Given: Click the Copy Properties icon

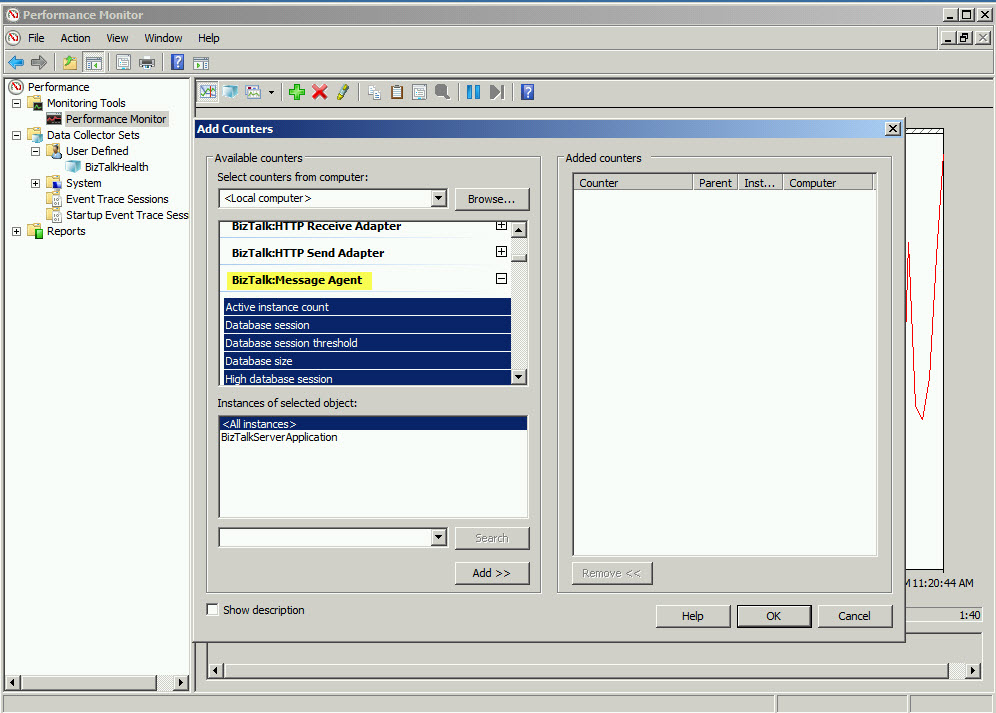Looking at the screenshot, I should [x=374, y=92].
